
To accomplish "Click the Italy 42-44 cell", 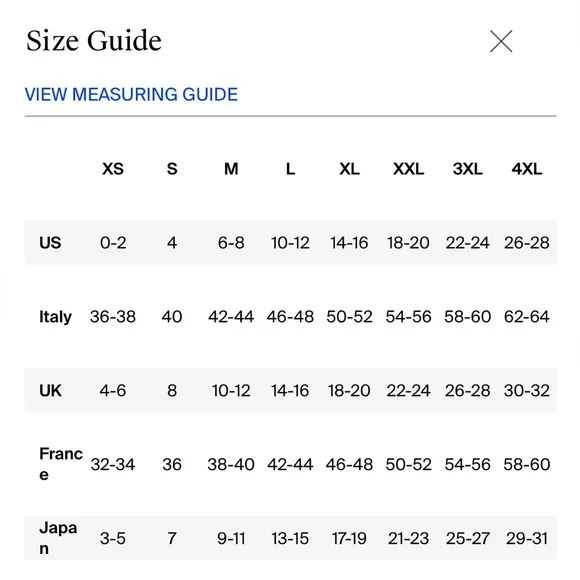I will point(231,317).
